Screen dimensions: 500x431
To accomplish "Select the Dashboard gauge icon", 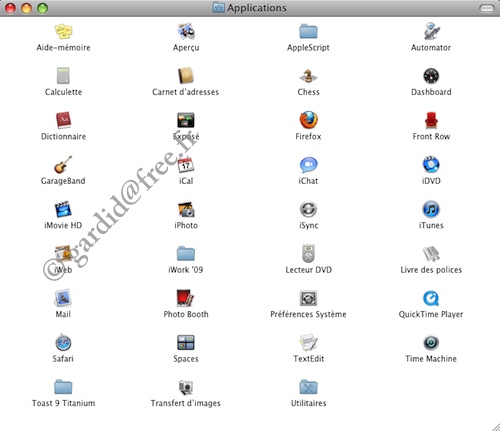I will click(x=431, y=76).
